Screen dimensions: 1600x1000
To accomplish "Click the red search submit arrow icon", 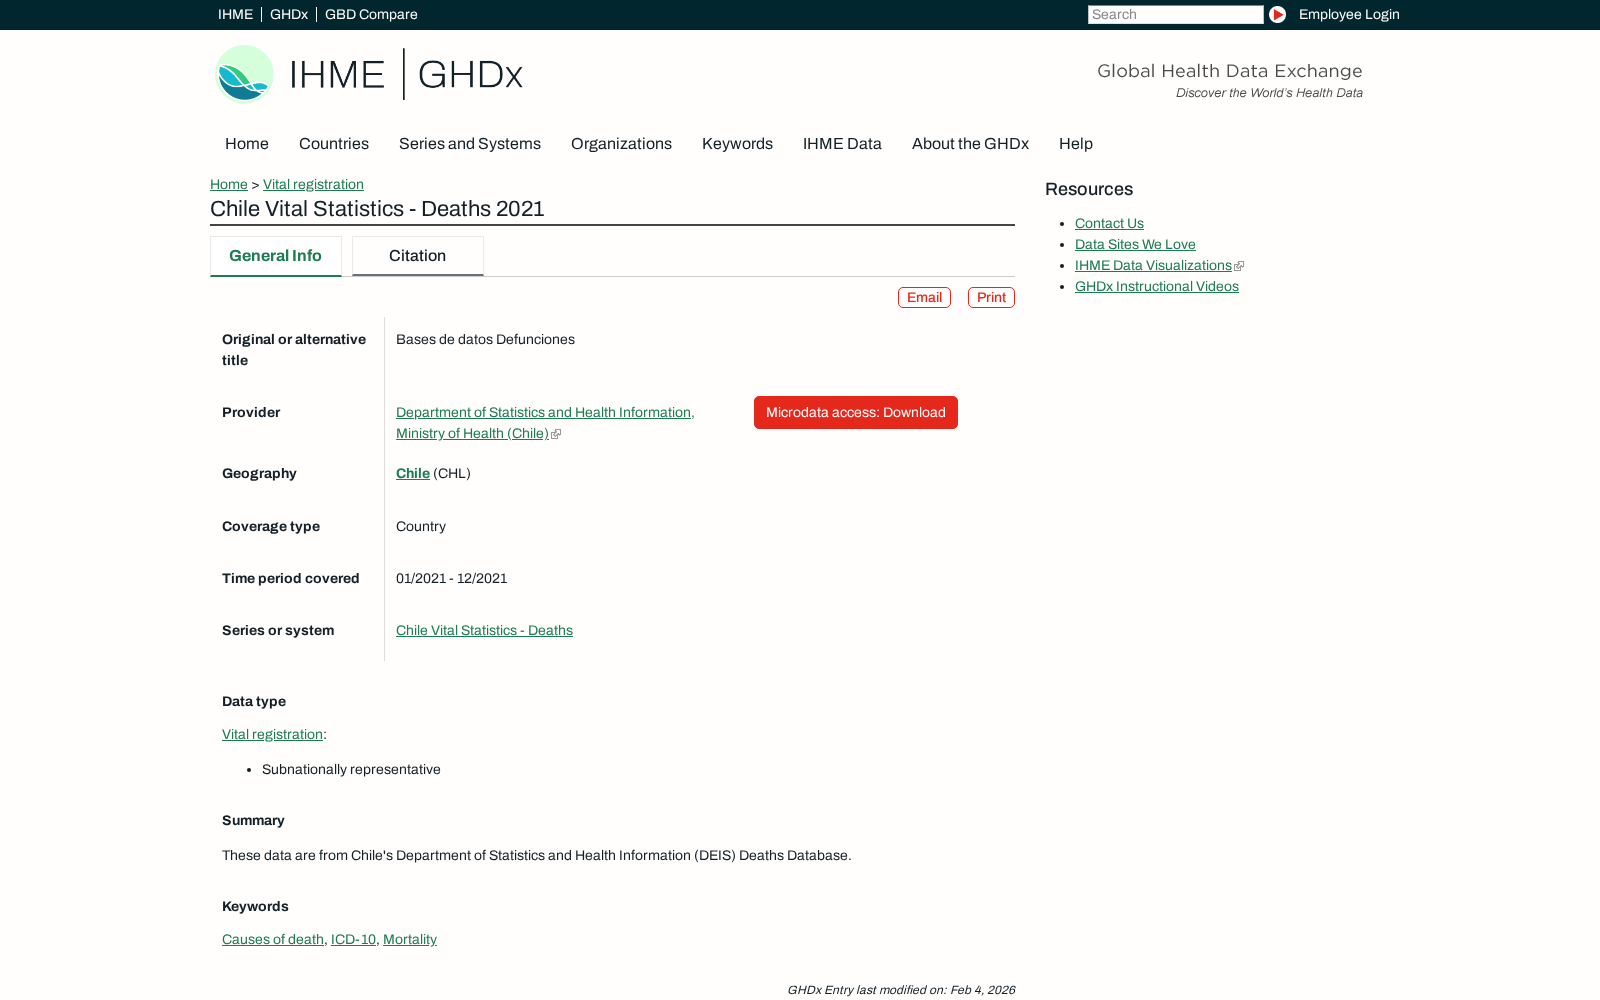I will [x=1277, y=14].
